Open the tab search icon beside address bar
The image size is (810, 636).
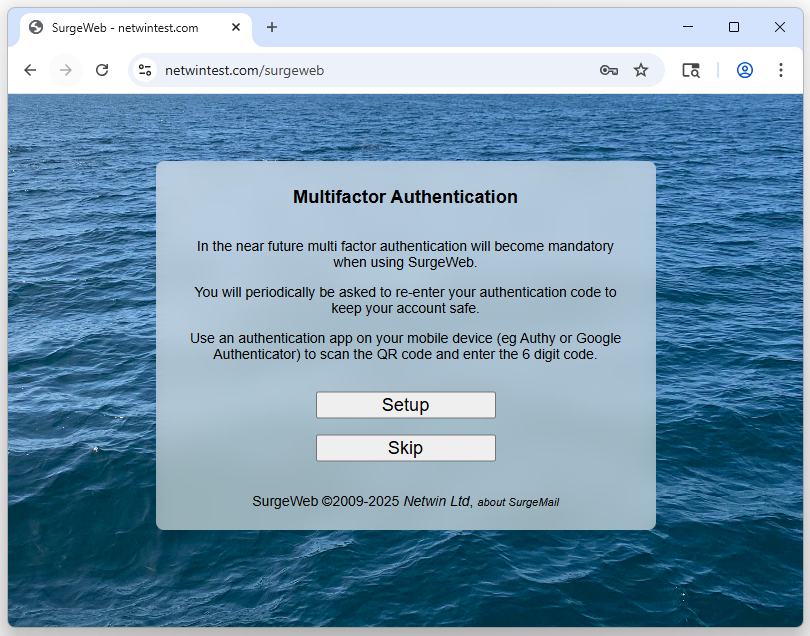[691, 70]
